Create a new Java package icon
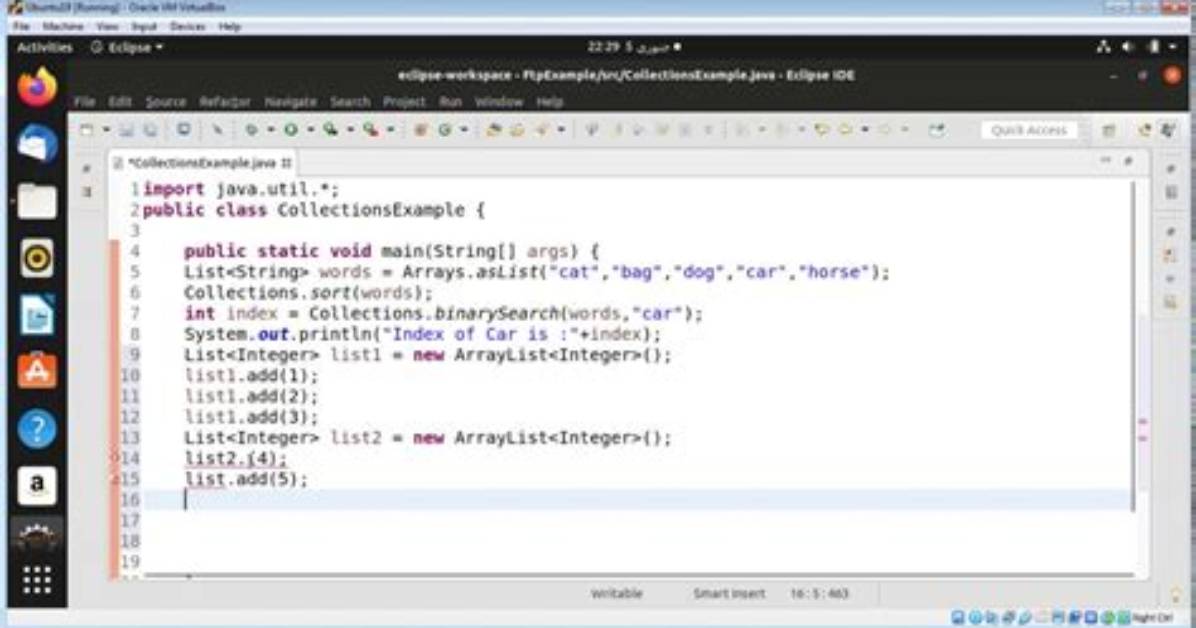The image size is (1196, 628). 420,130
